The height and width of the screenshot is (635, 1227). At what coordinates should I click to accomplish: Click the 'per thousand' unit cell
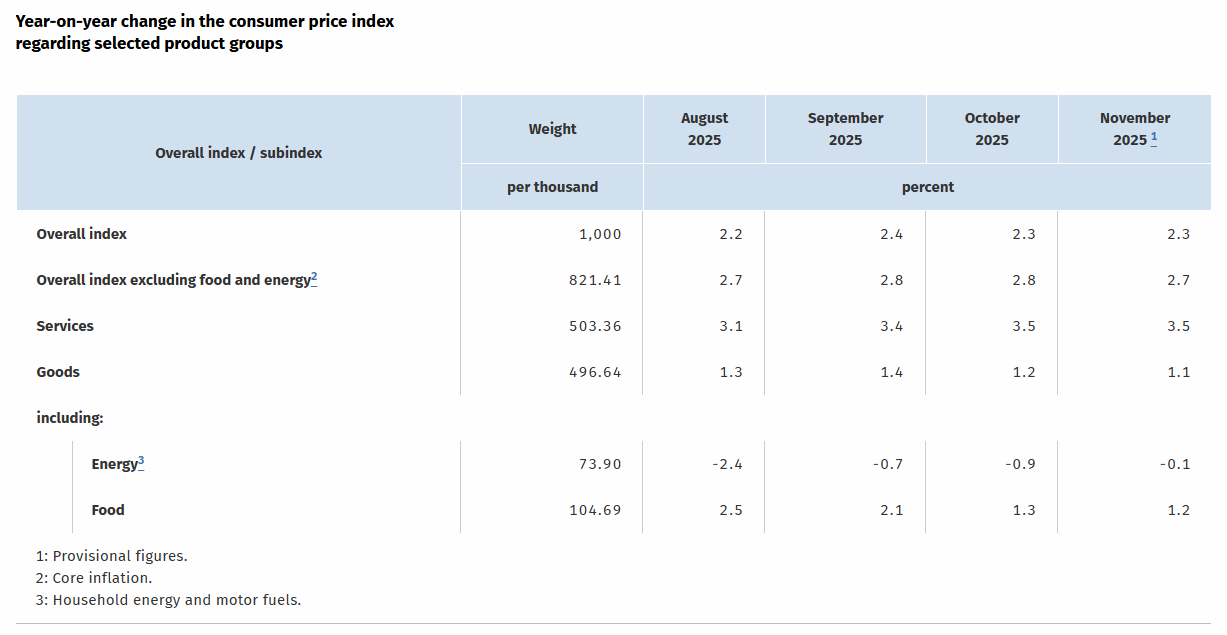(552, 187)
